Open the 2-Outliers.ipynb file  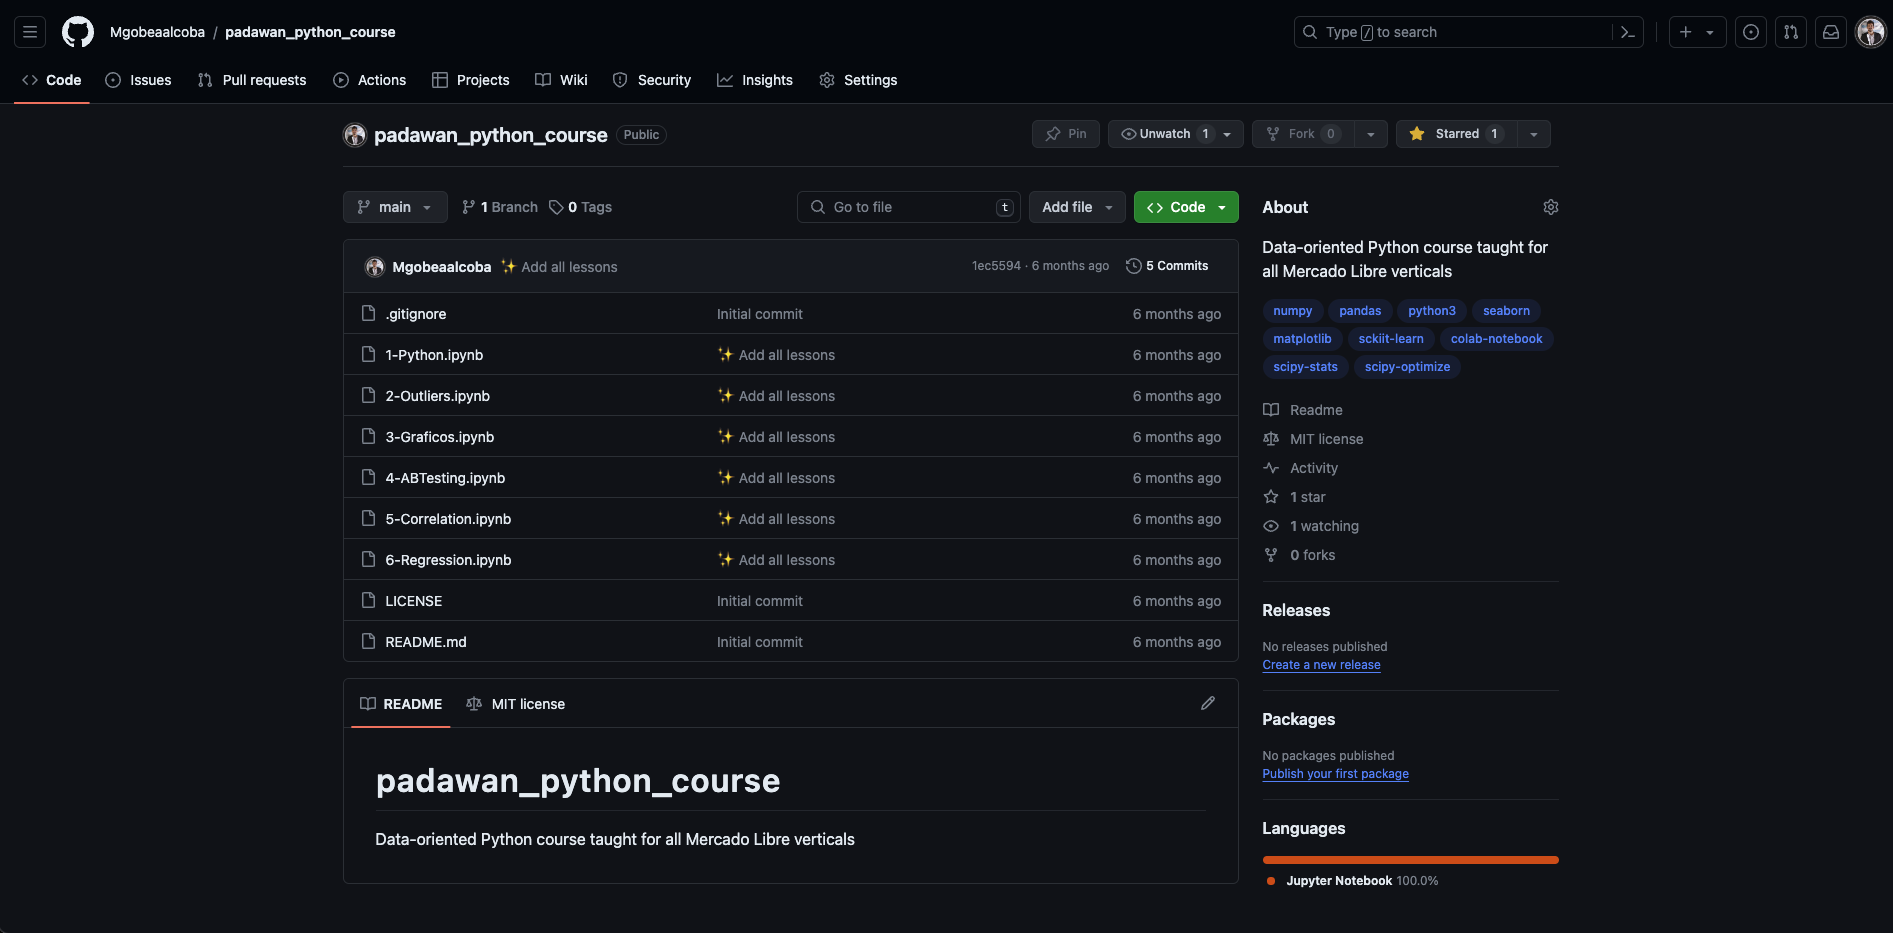coord(438,396)
